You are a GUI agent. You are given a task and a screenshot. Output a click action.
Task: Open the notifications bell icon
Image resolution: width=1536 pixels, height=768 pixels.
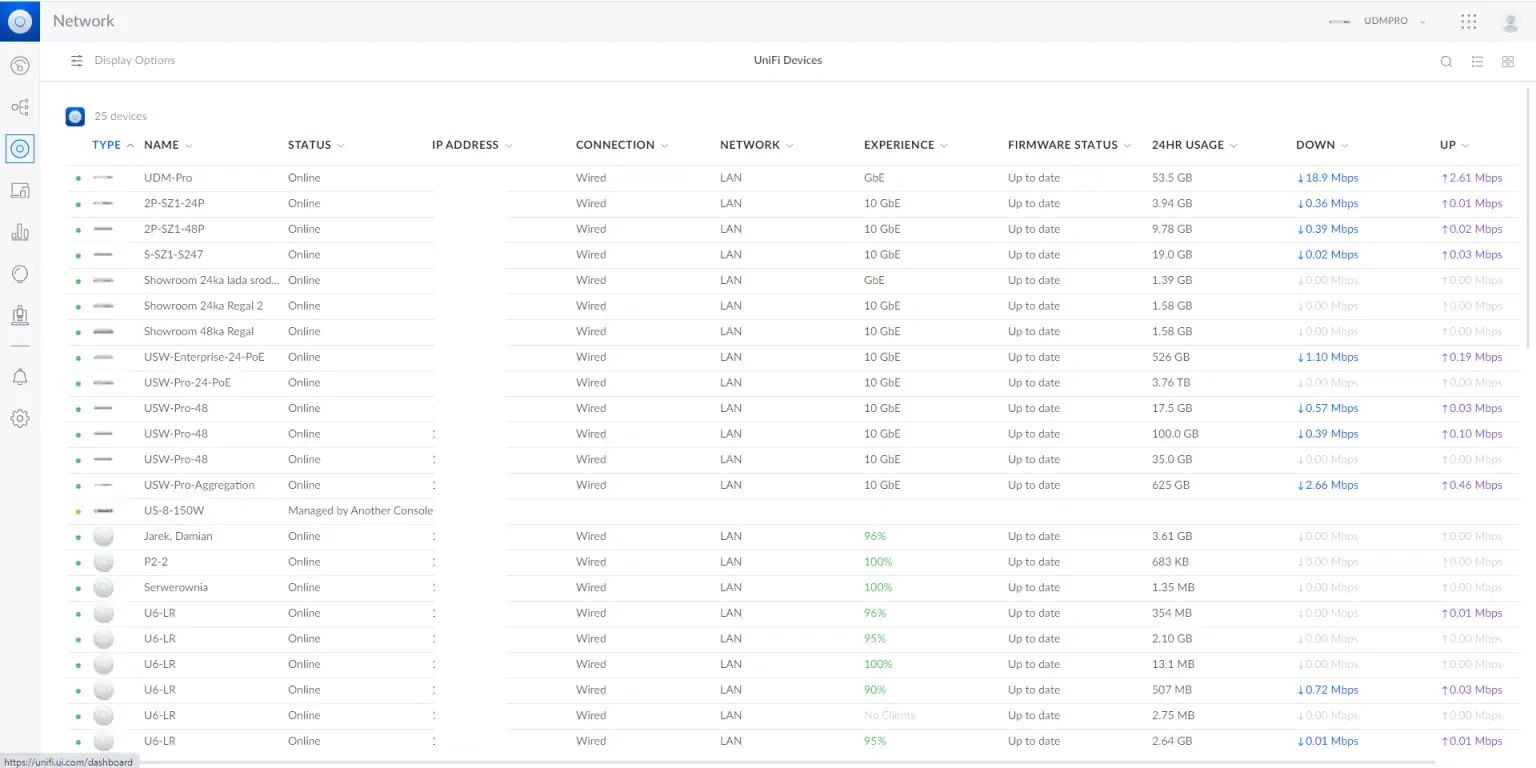click(x=19, y=377)
